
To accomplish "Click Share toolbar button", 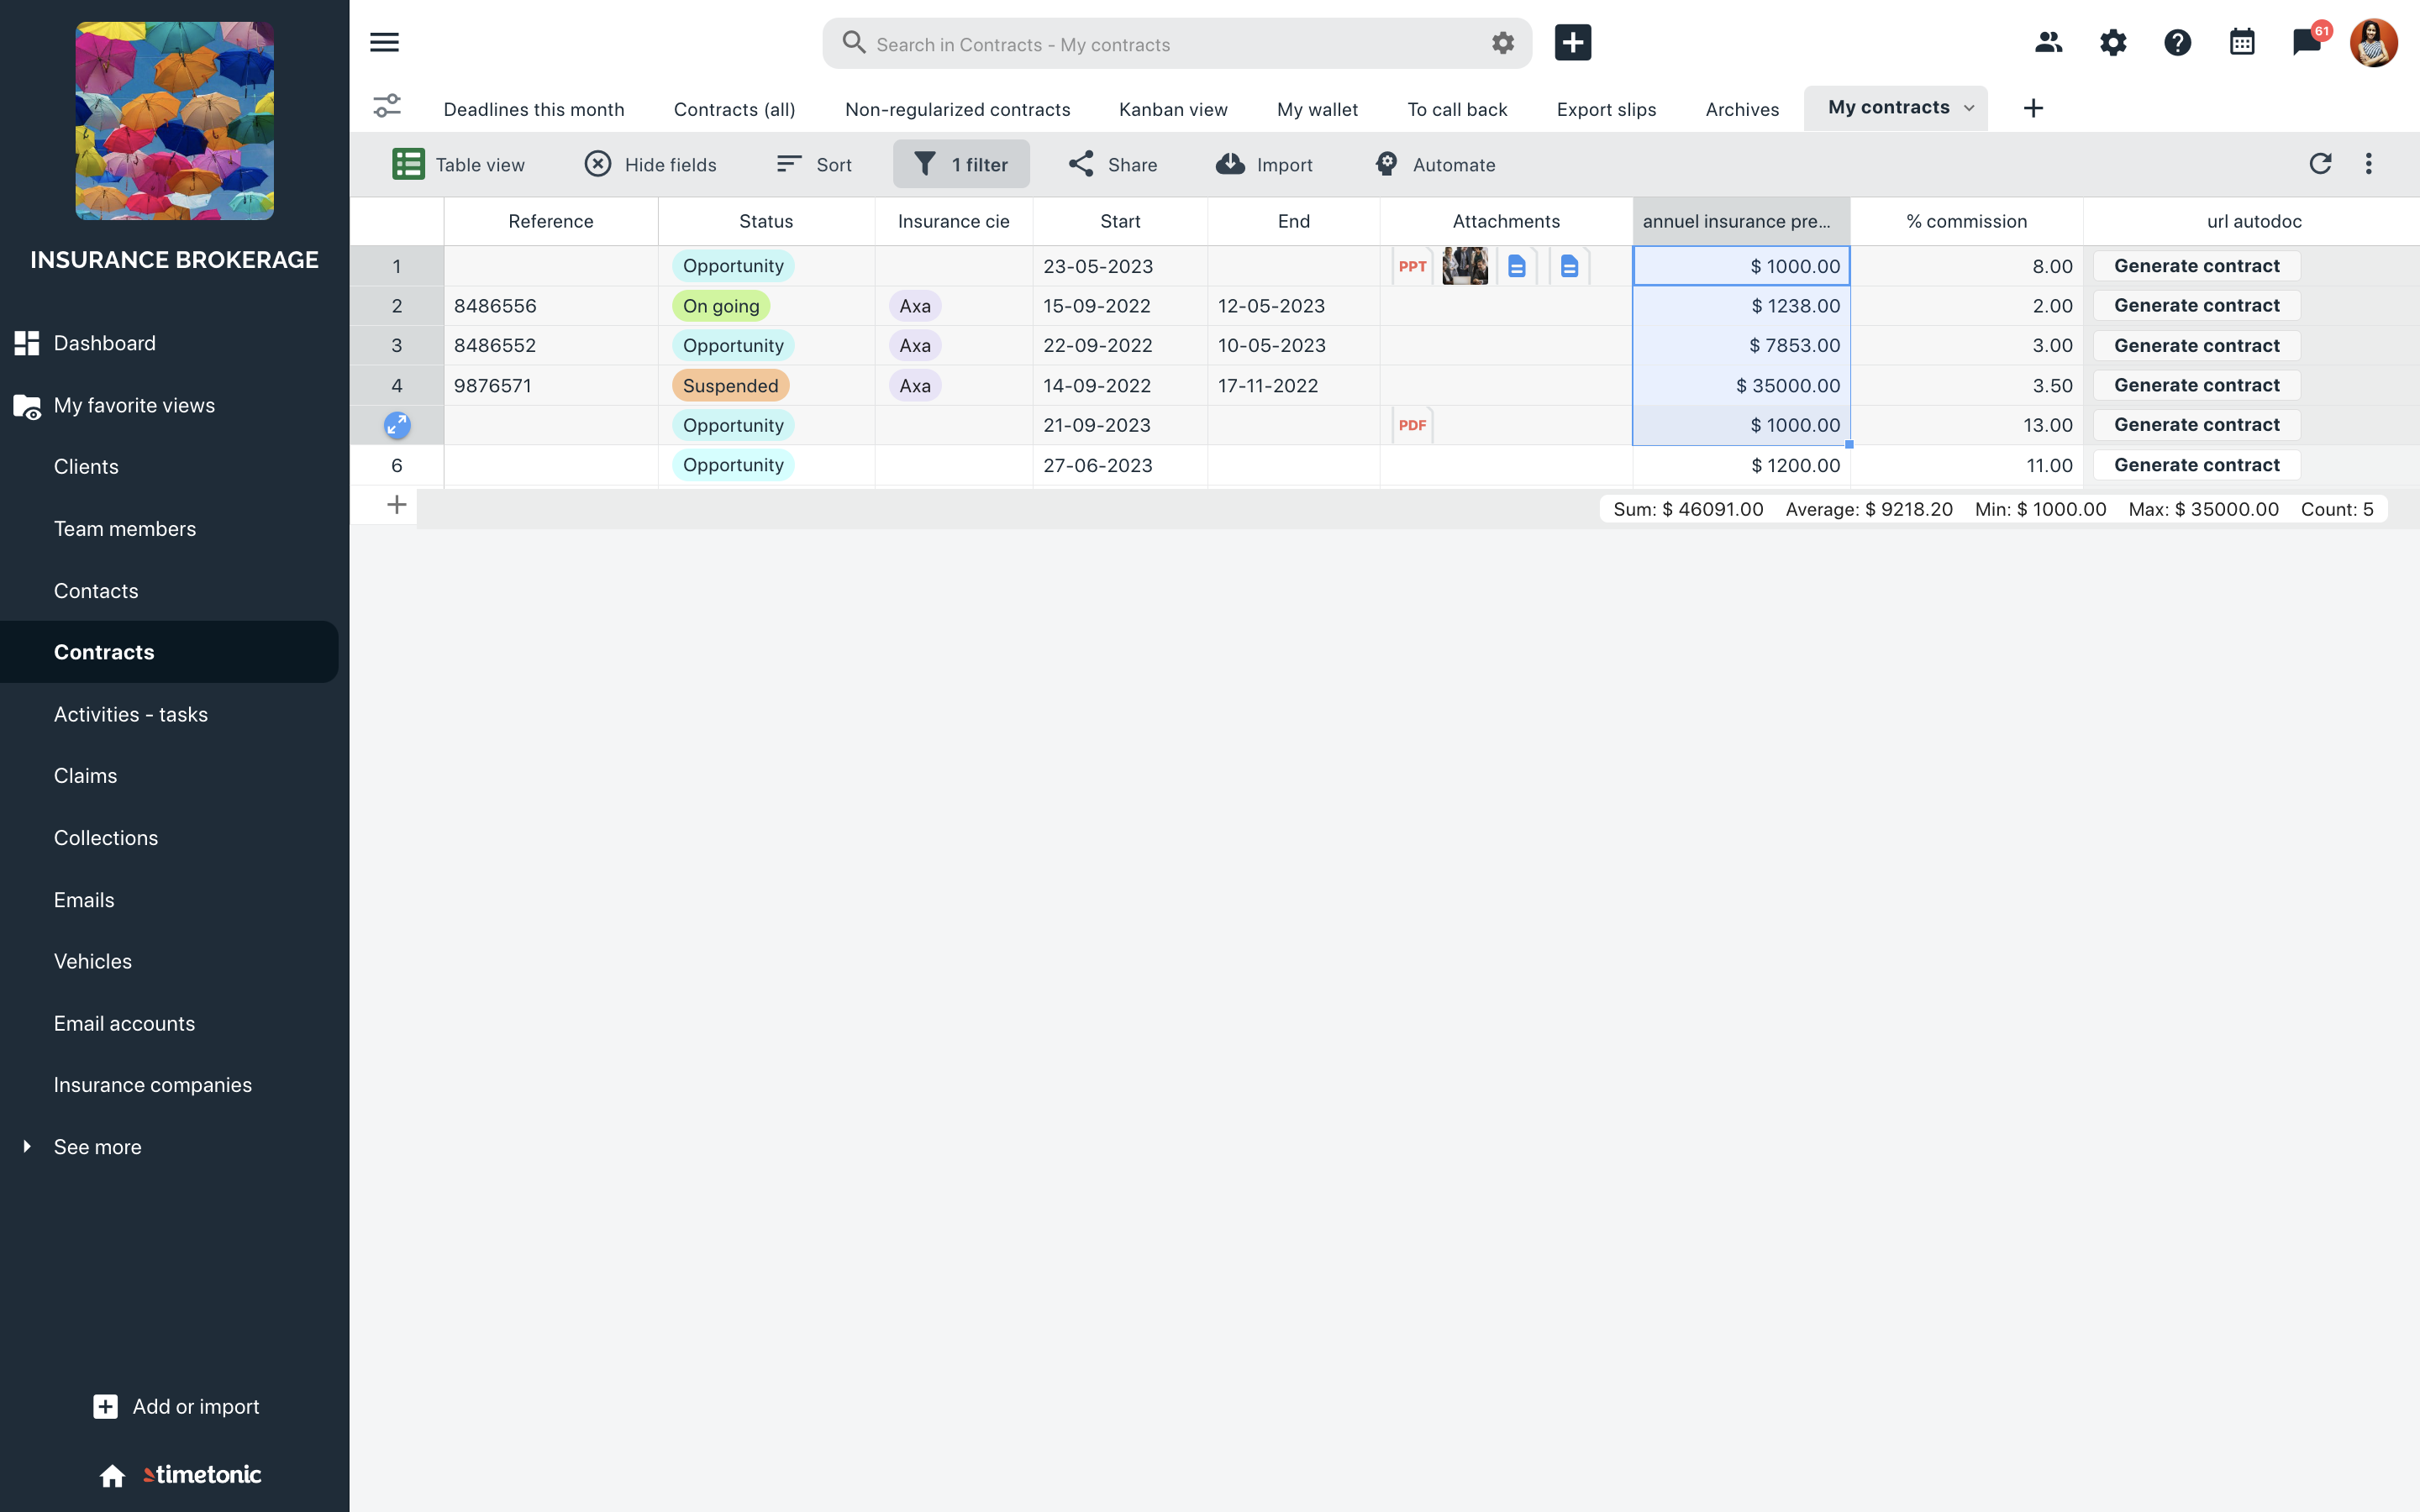I will pyautogui.click(x=1112, y=164).
